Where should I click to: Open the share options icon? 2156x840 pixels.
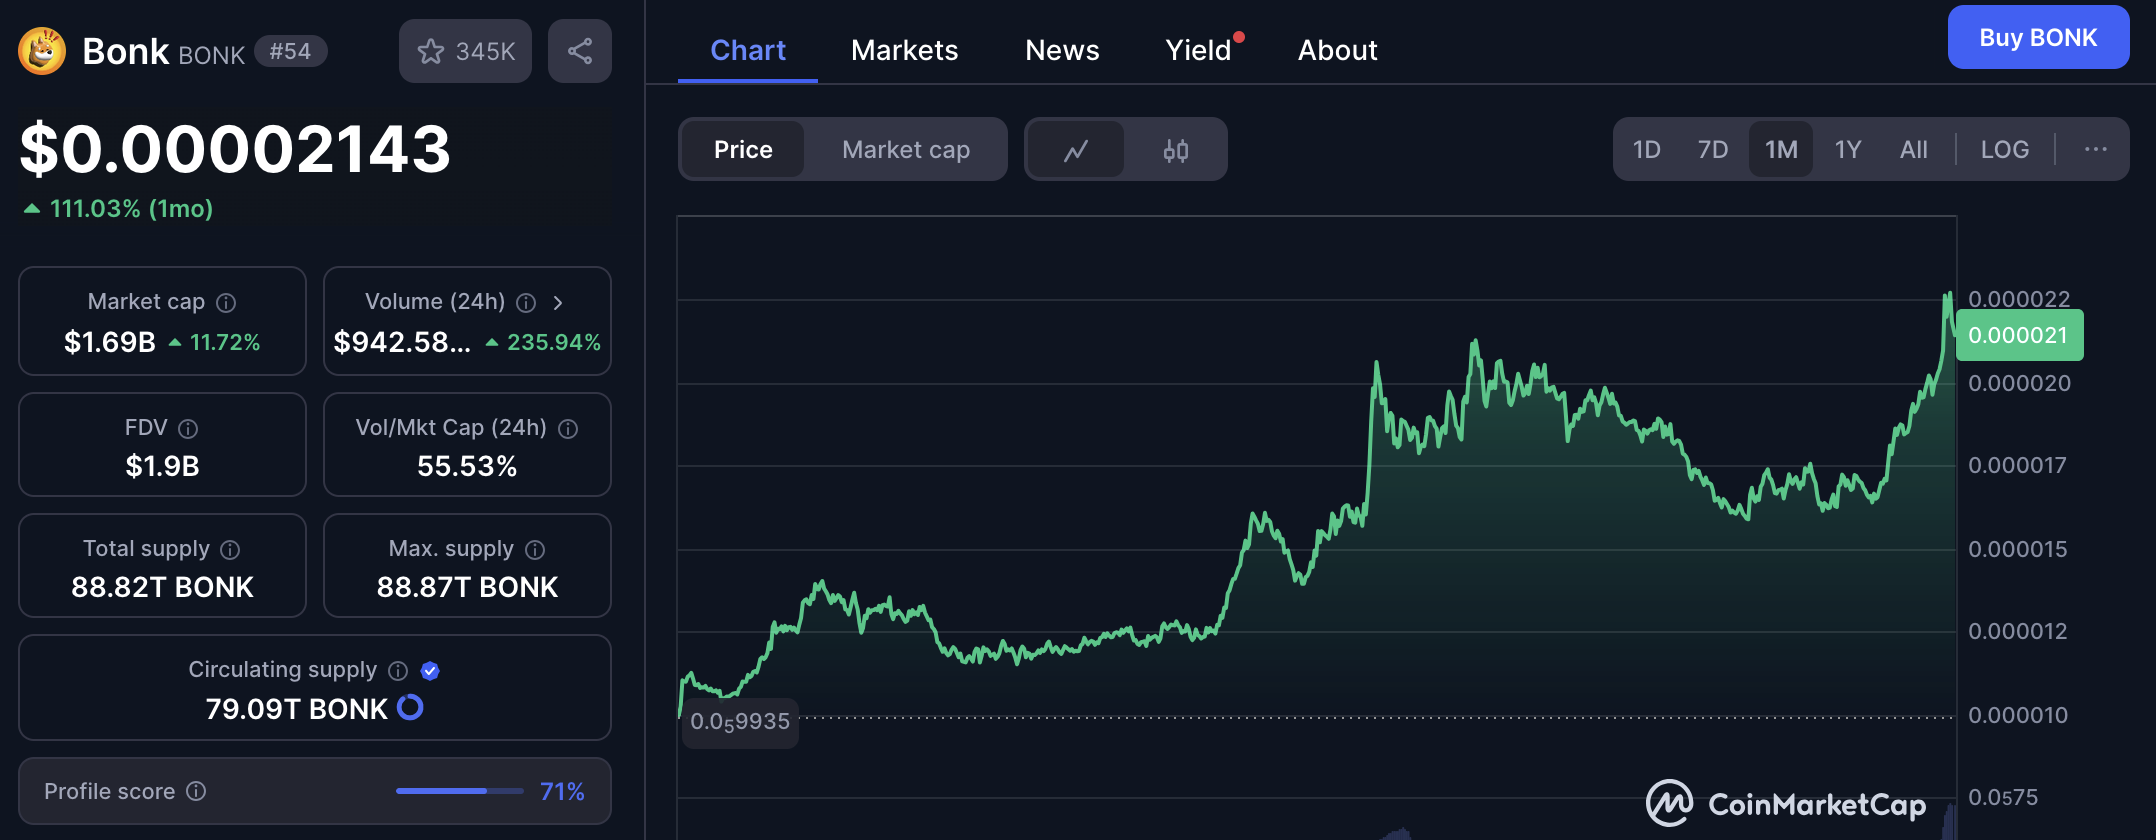click(x=580, y=51)
